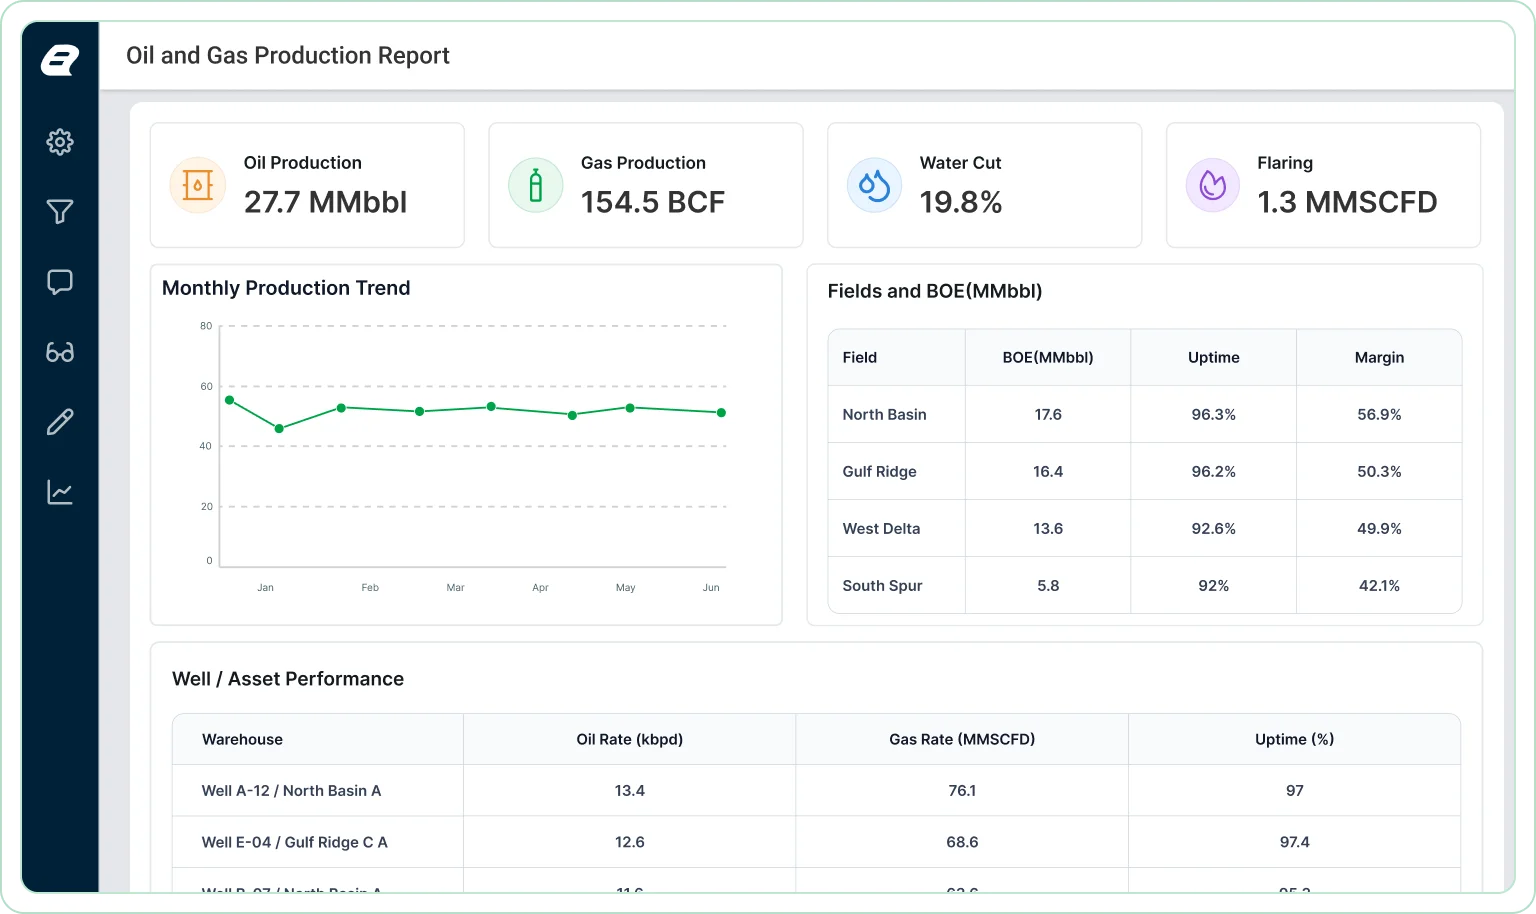Click the BOE(MMbbl) column header
This screenshot has height=914, width=1536.
(x=1048, y=358)
